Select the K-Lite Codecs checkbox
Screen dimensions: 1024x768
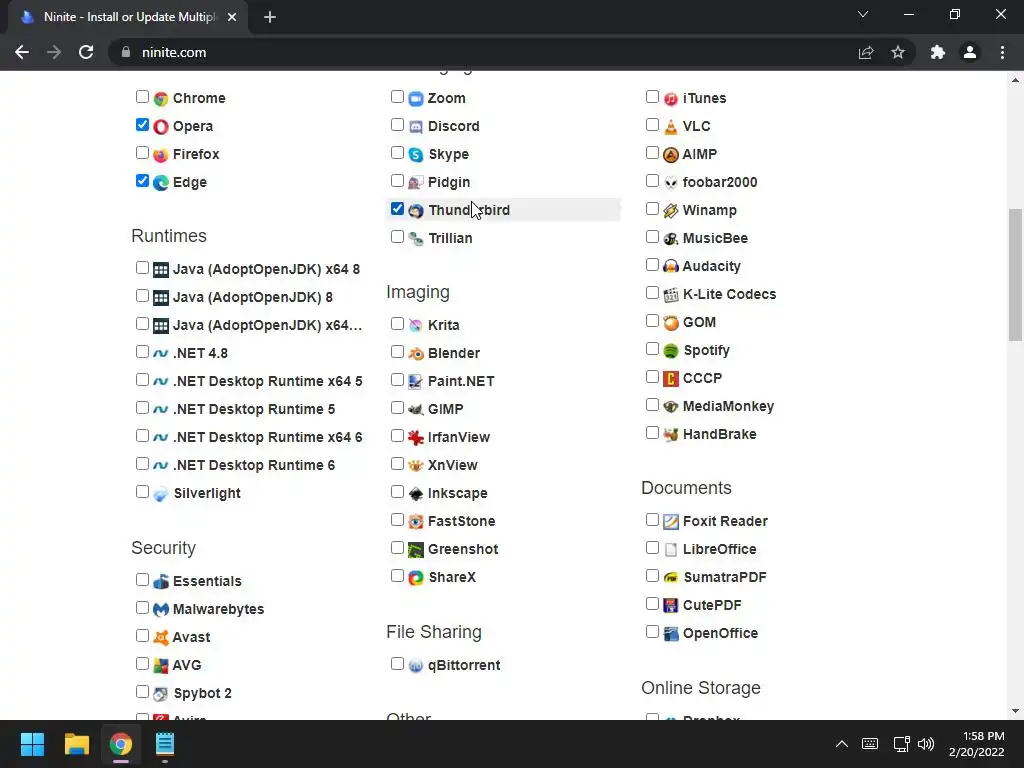tap(652, 293)
